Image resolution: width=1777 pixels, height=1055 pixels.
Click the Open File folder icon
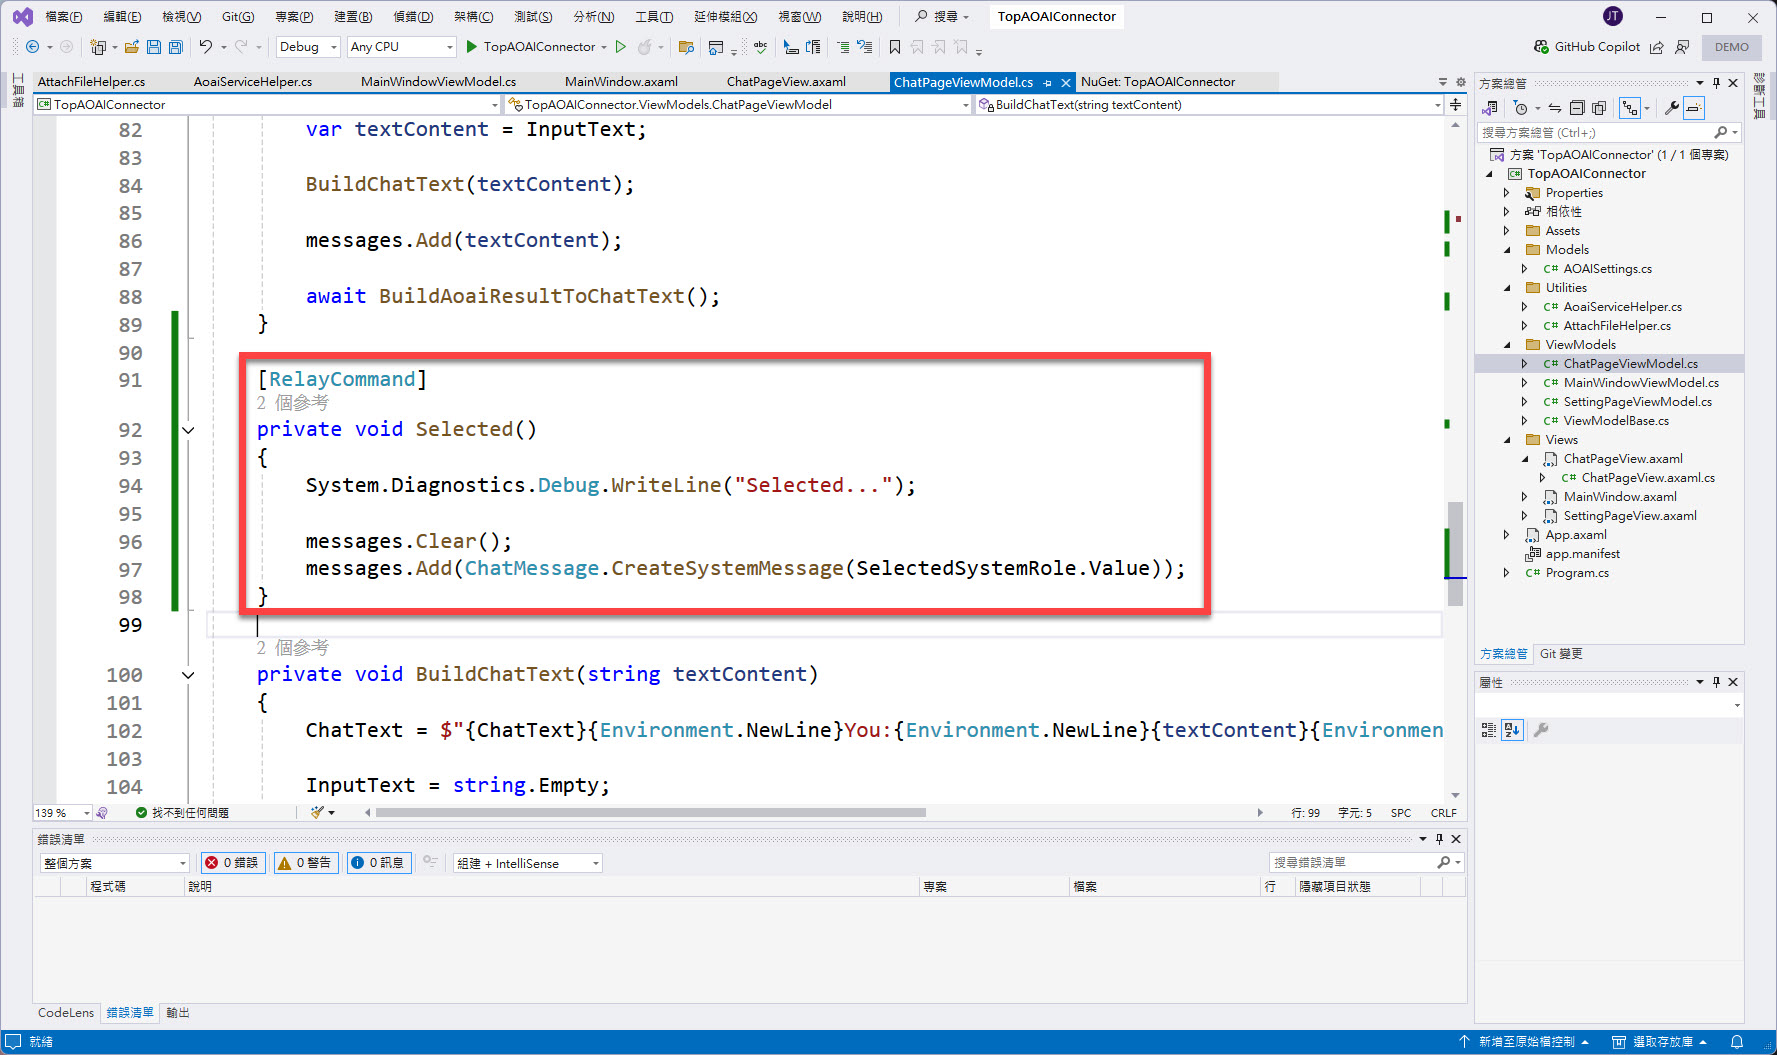(131, 47)
